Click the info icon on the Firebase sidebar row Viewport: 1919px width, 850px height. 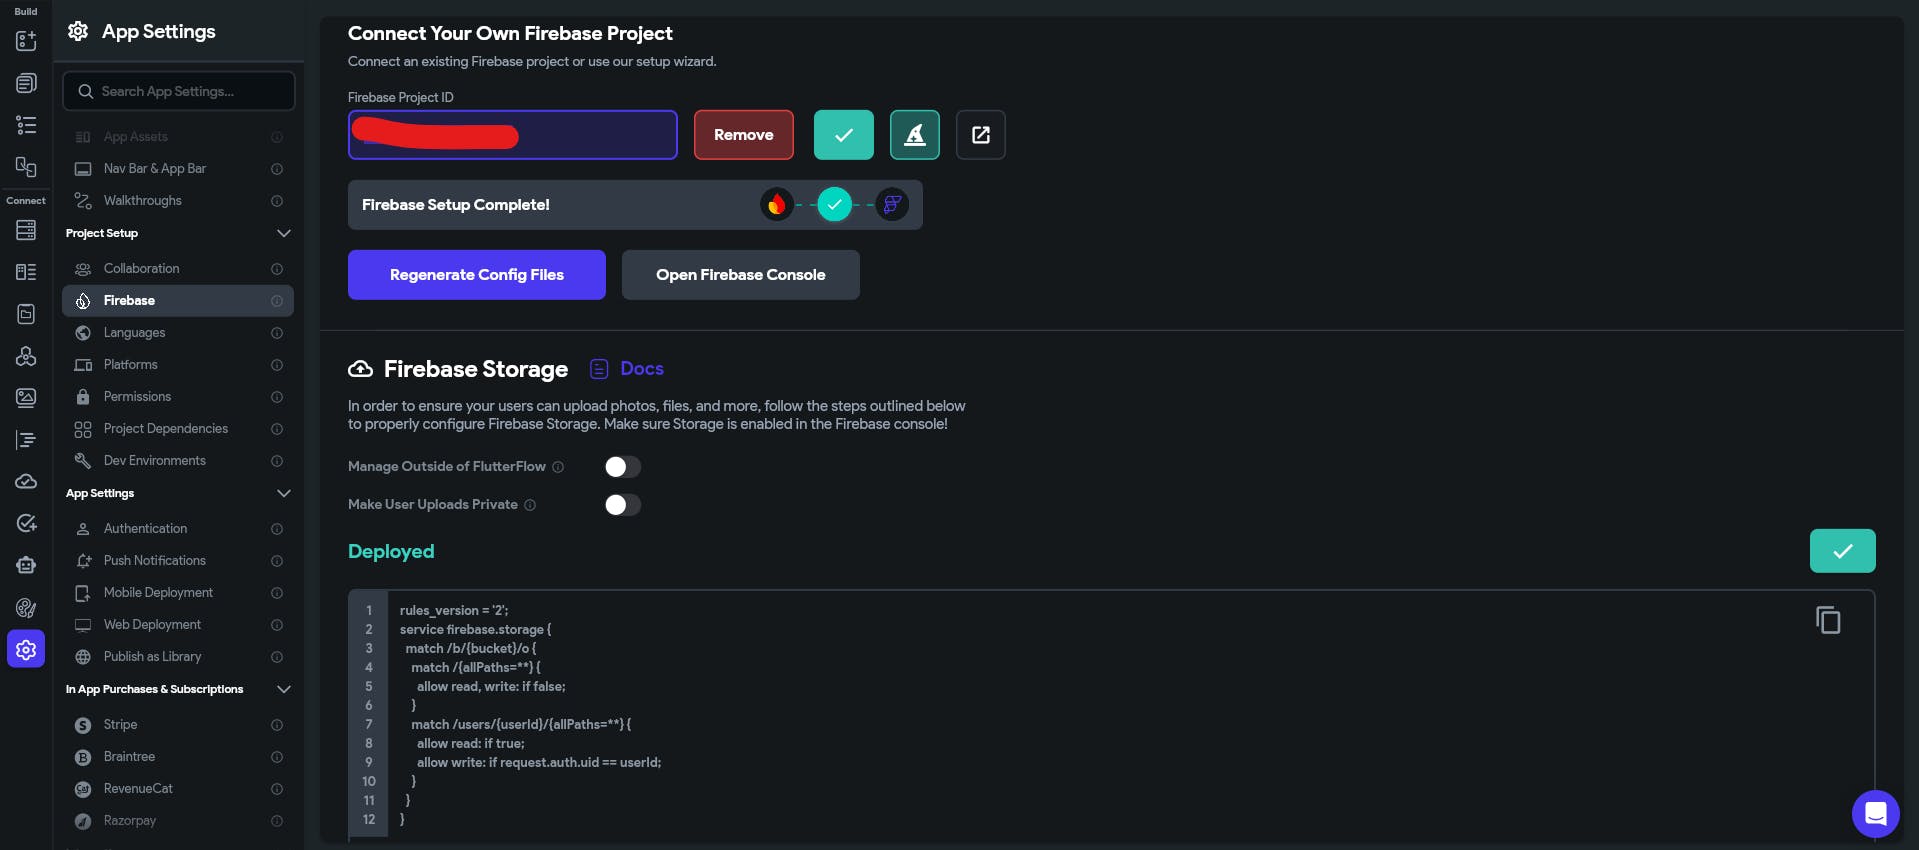pos(277,301)
